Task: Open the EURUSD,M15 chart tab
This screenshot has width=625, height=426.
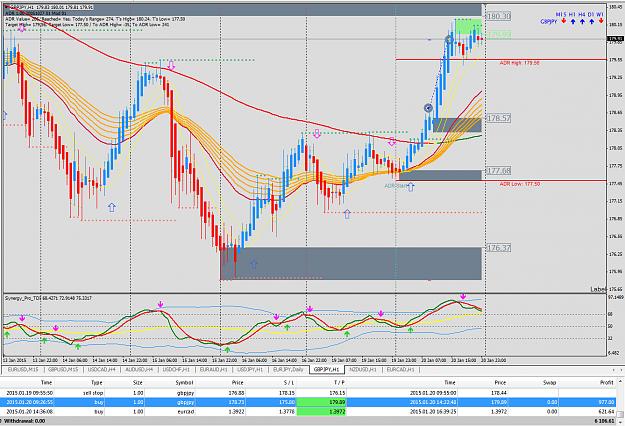Action: click(x=23, y=370)
